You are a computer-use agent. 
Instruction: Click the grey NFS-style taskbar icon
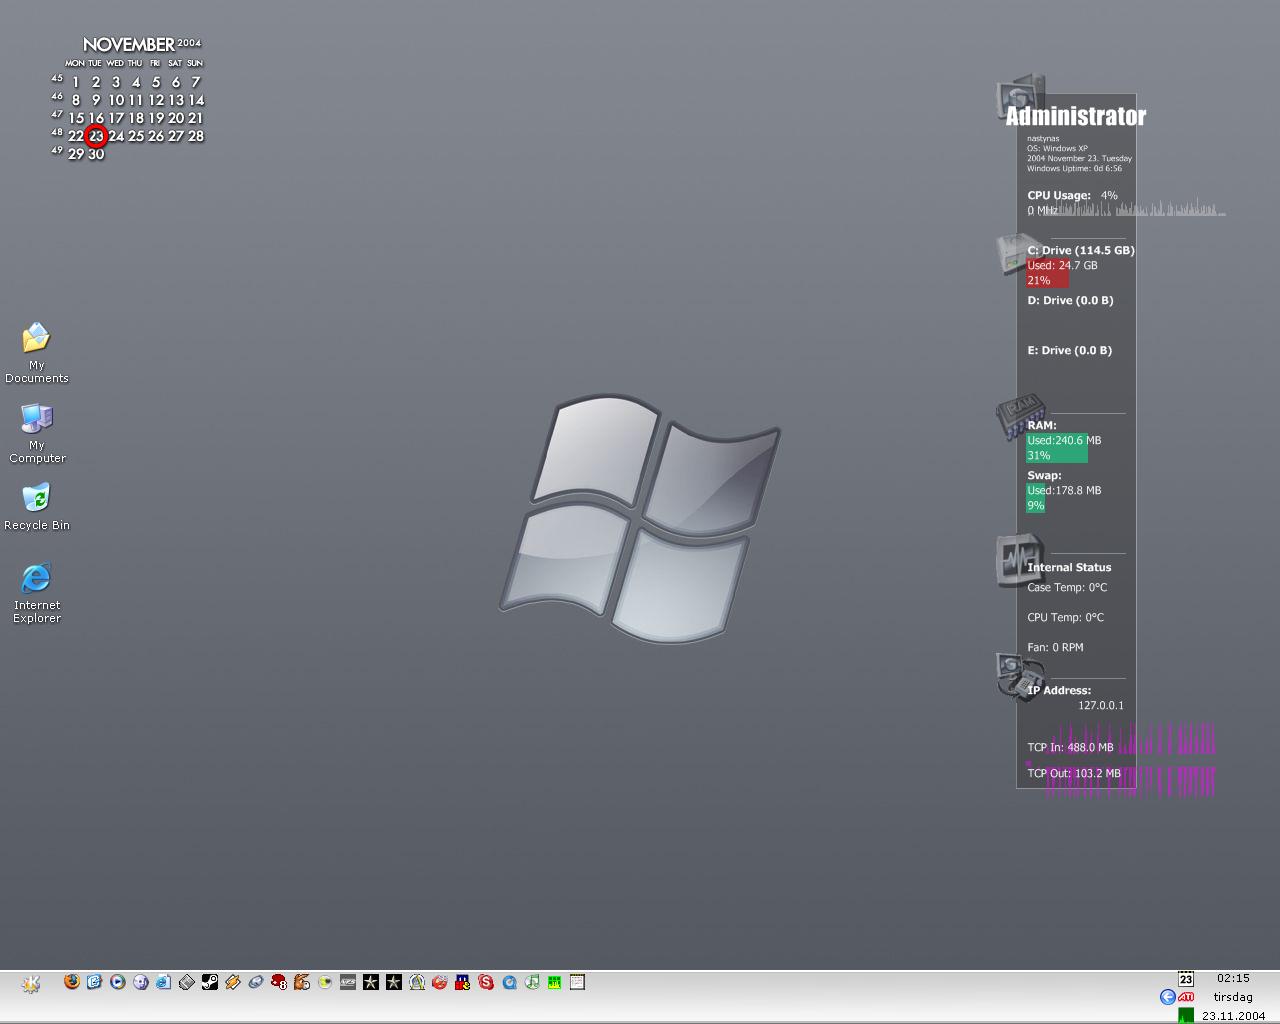point(348,982)
